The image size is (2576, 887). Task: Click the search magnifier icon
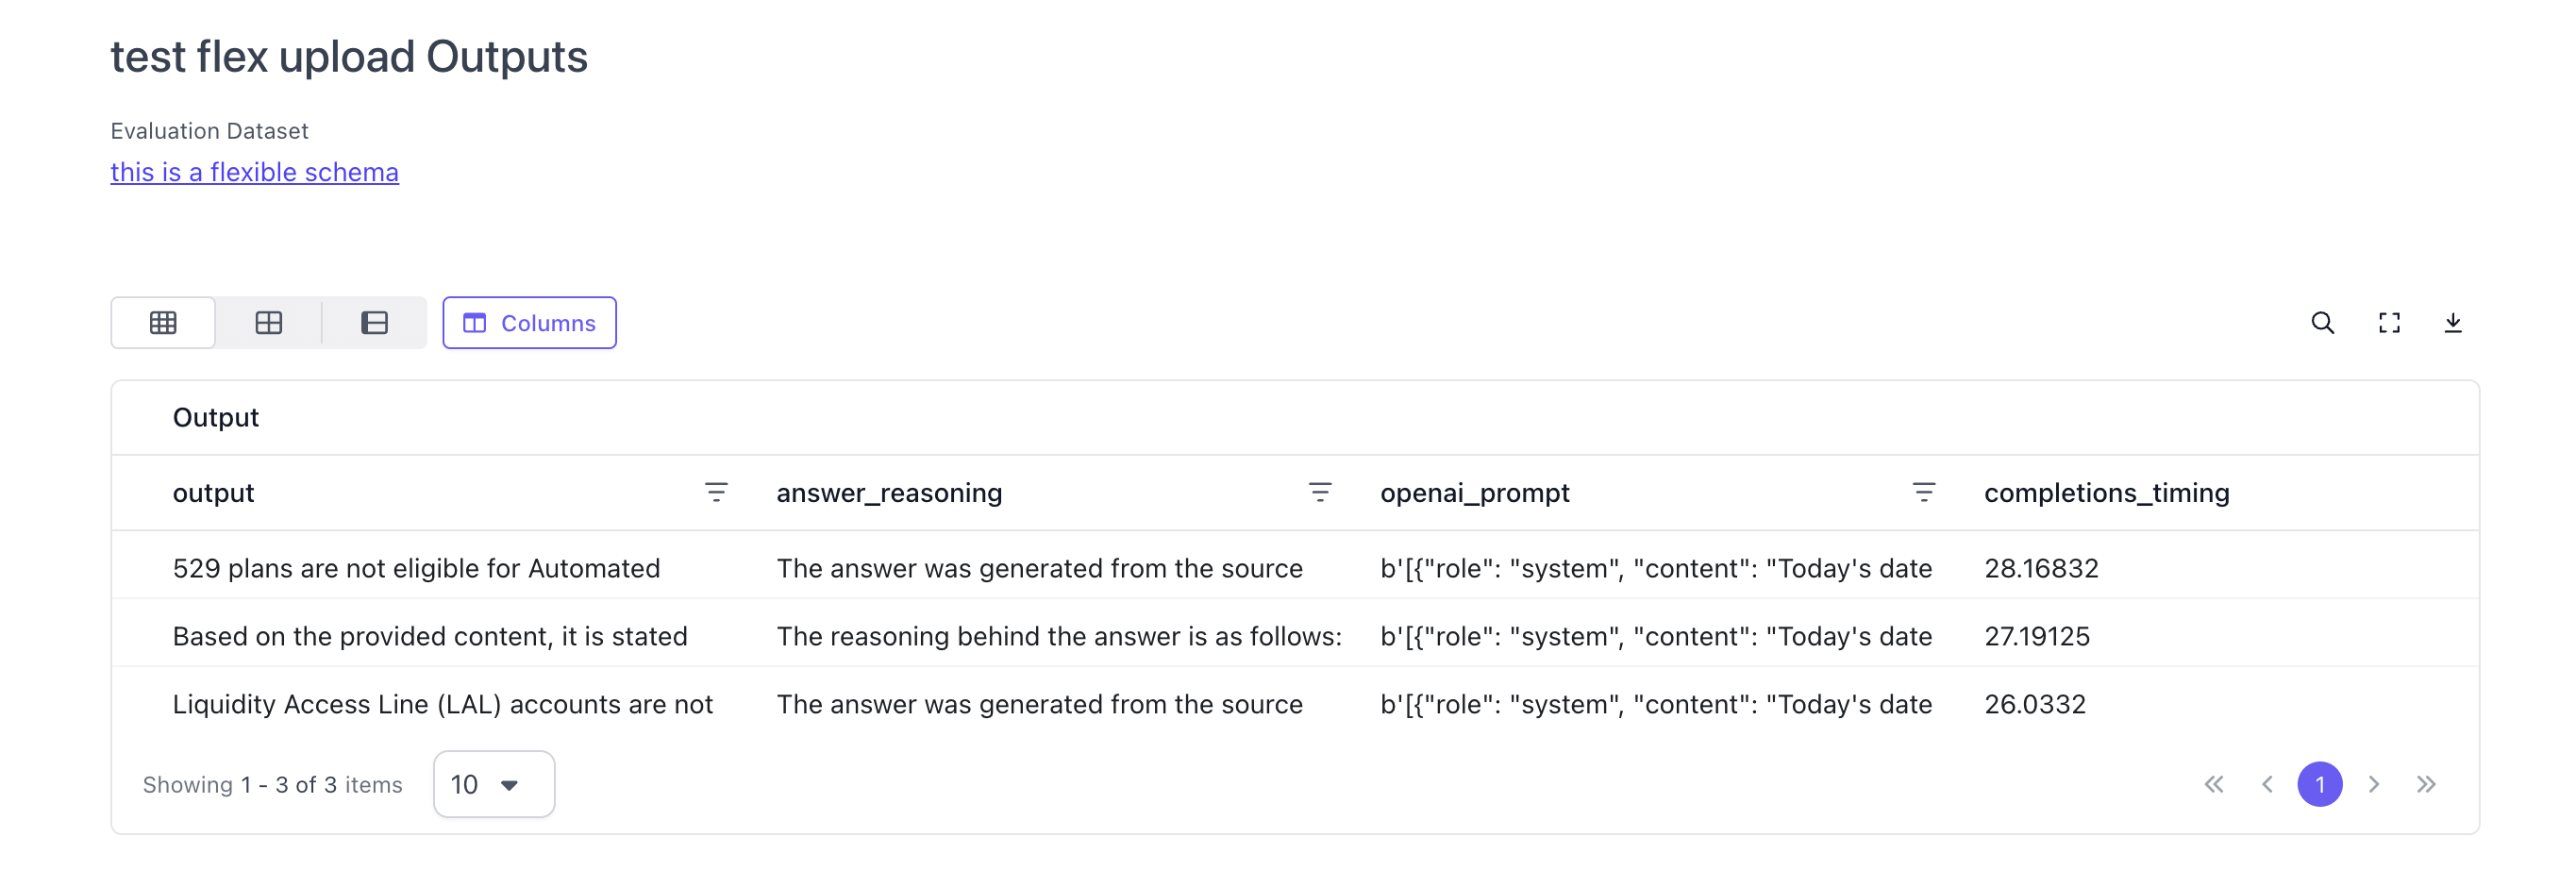2322,323
